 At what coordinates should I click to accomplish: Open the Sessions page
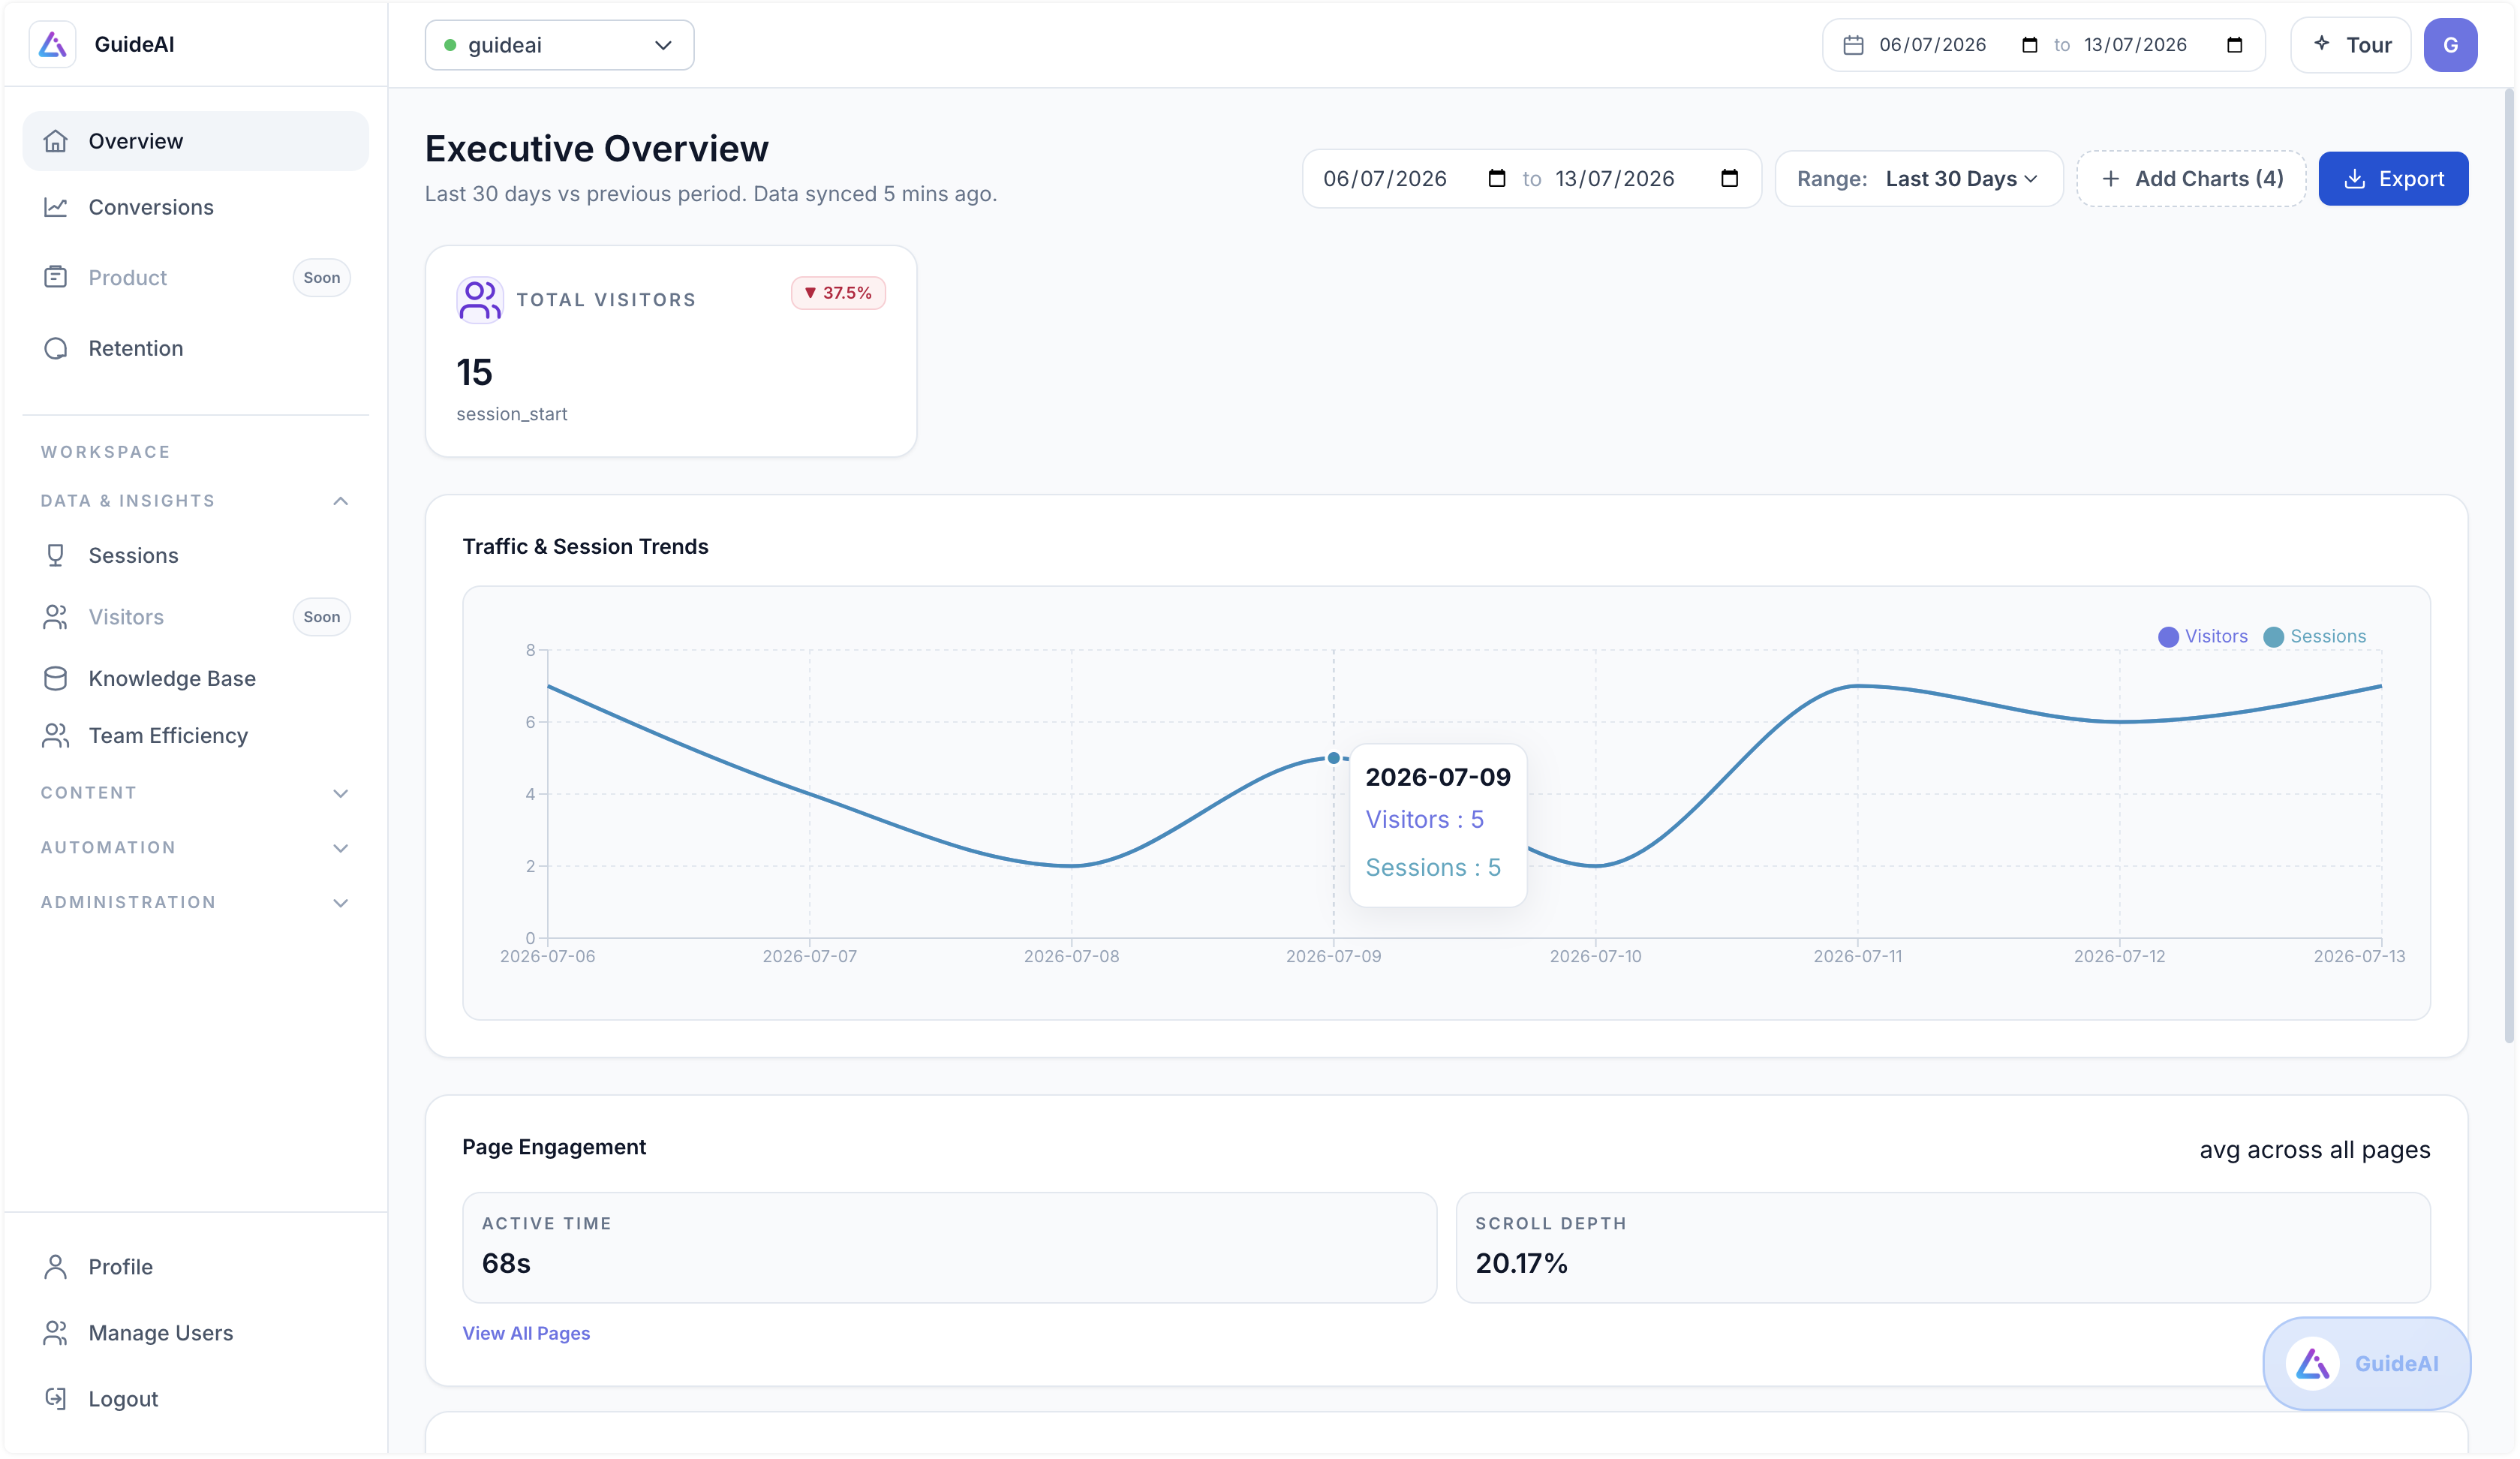coord(195,555)
